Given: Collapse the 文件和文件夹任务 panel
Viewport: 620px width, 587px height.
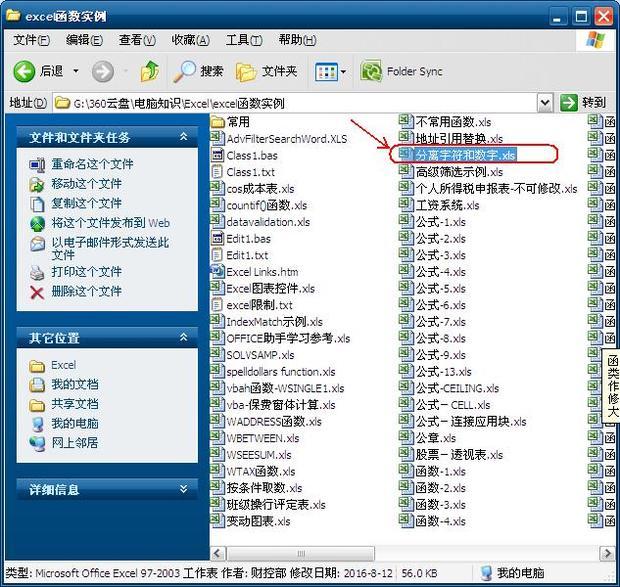Looking at the screenshot, I should (183, 137).
